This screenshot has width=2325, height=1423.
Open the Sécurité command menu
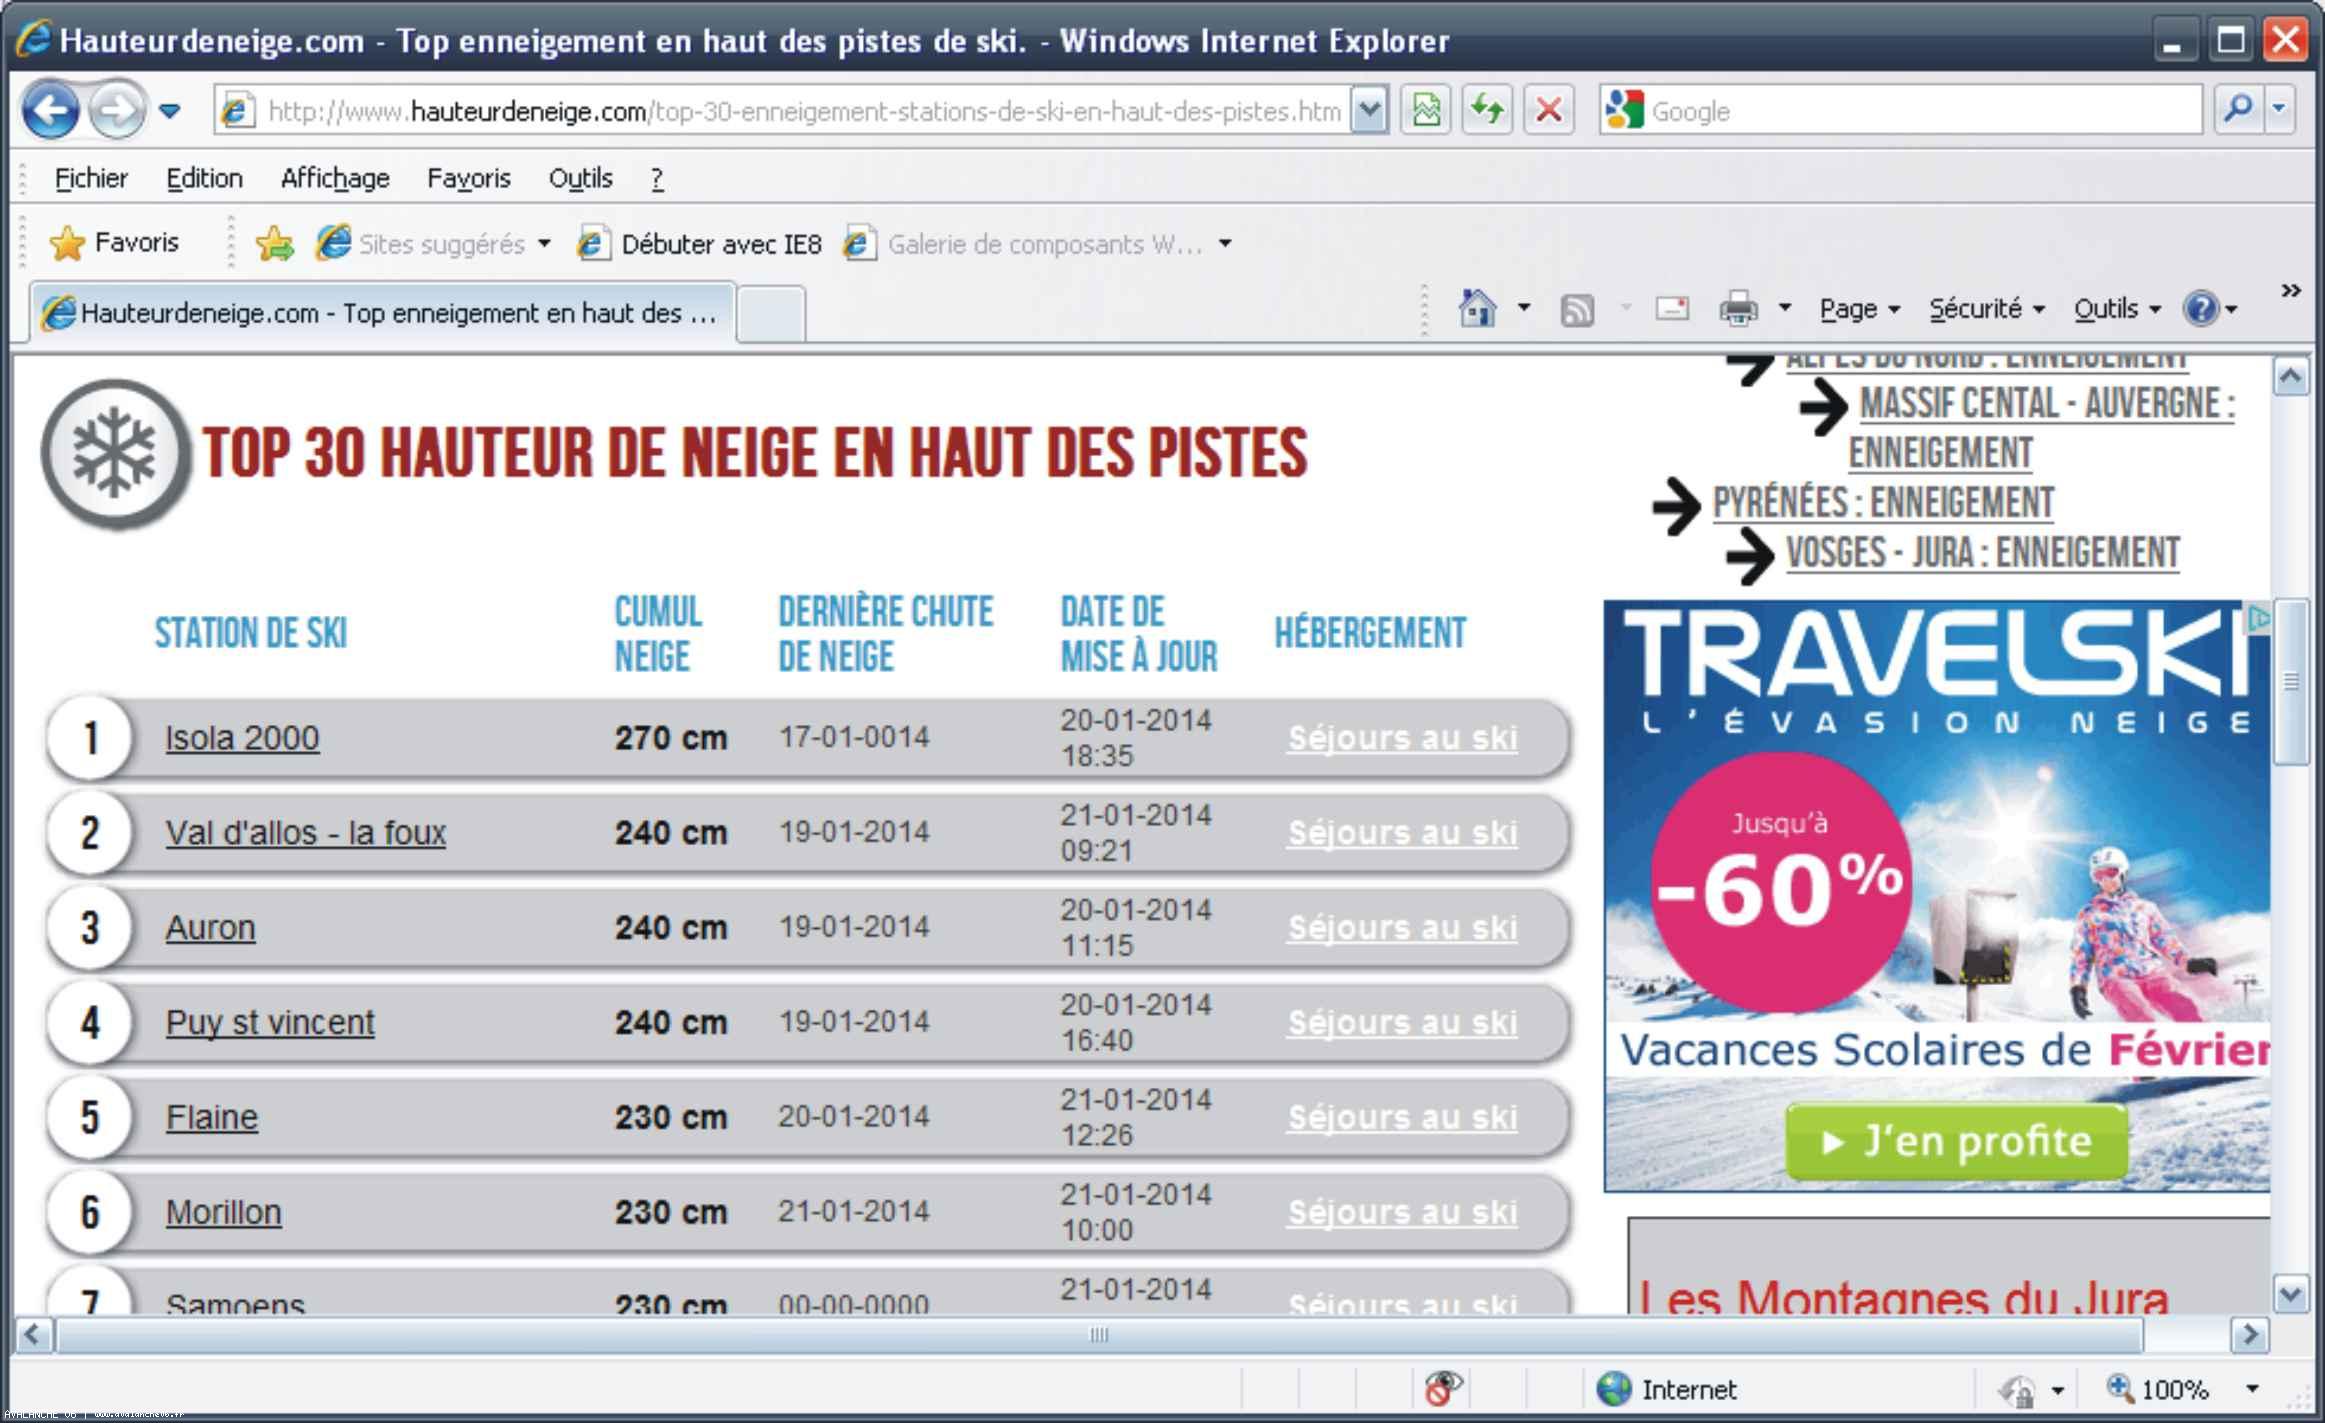pos(1986,309)
